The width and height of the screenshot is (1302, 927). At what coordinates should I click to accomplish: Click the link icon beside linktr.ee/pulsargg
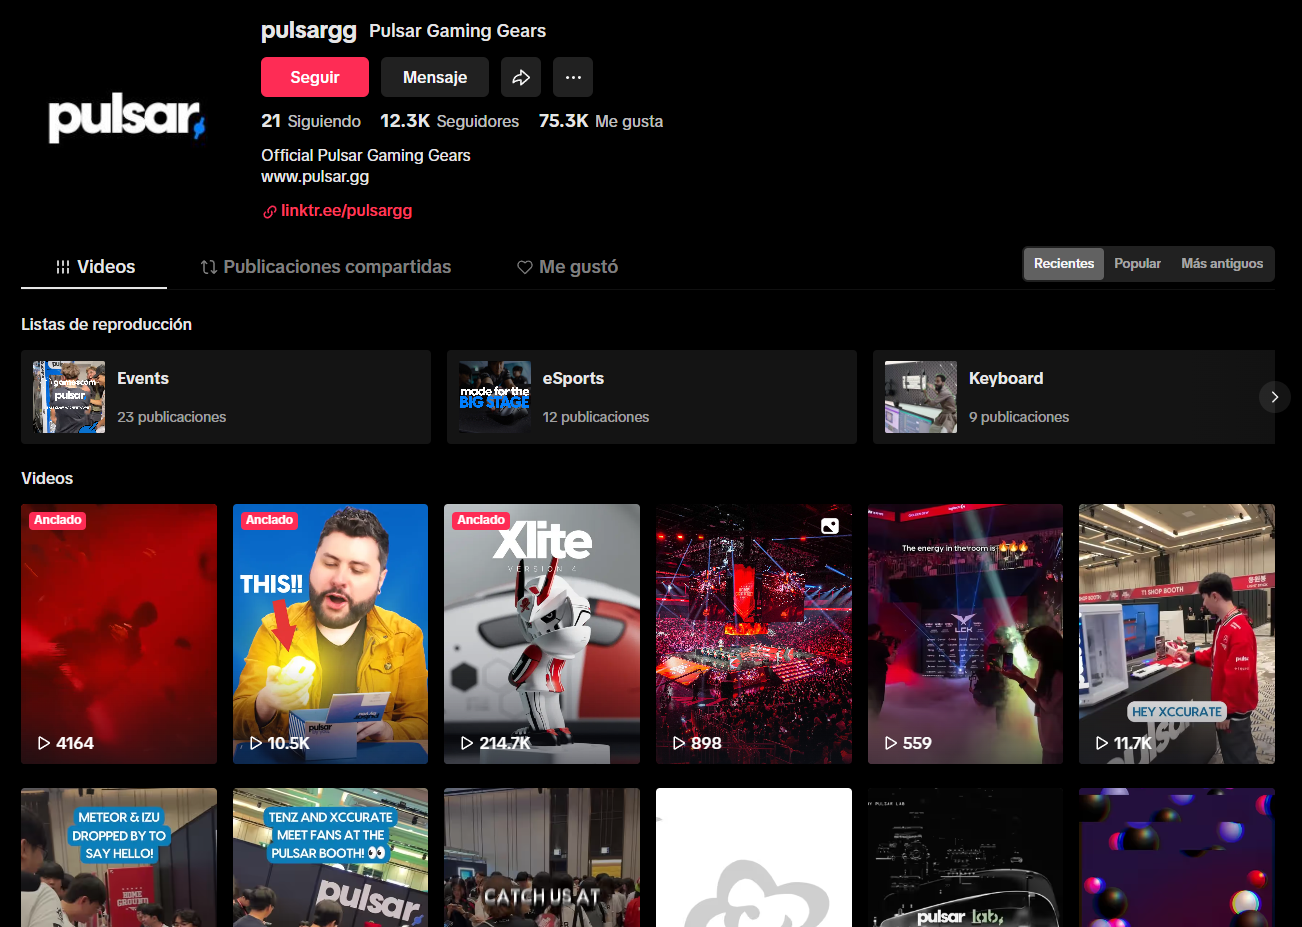[269, 212]
